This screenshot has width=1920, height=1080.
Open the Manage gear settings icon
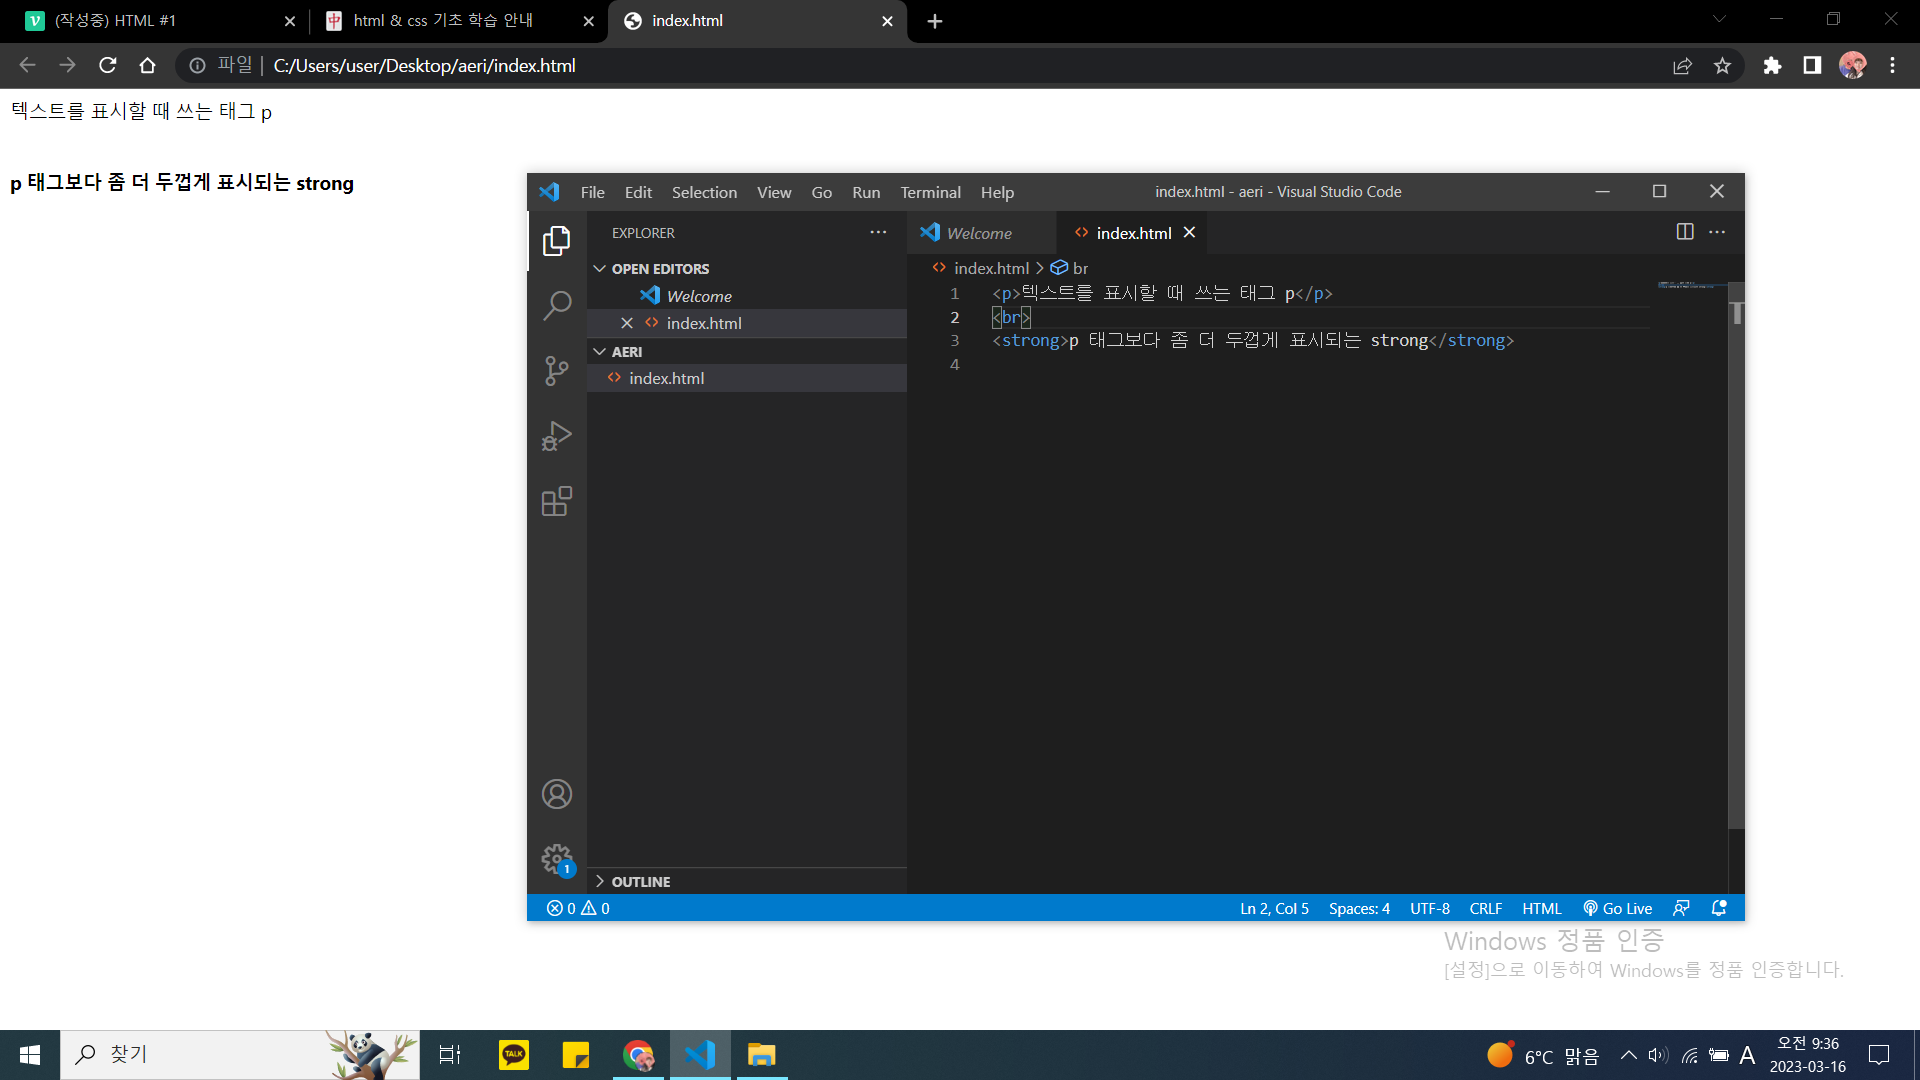pyautogui.click(x=557, y=858)
